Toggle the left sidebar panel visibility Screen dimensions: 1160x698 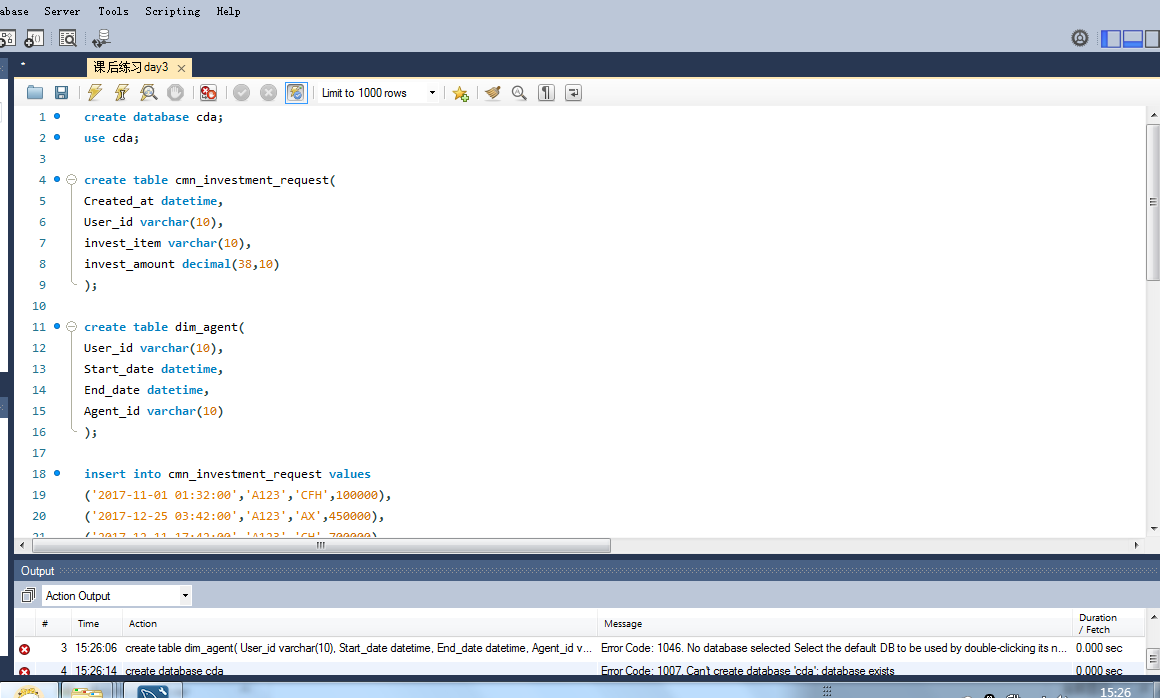(x=1110, y=38)
